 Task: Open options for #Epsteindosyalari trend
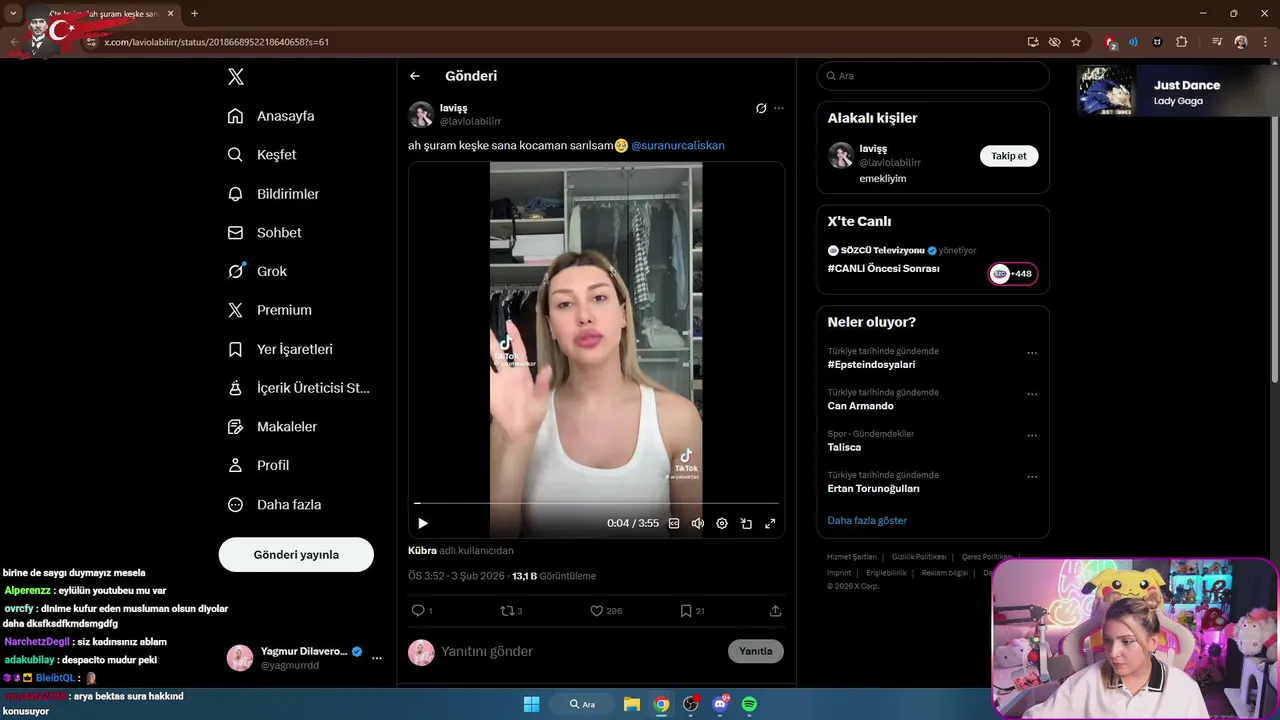[1032, 353]
